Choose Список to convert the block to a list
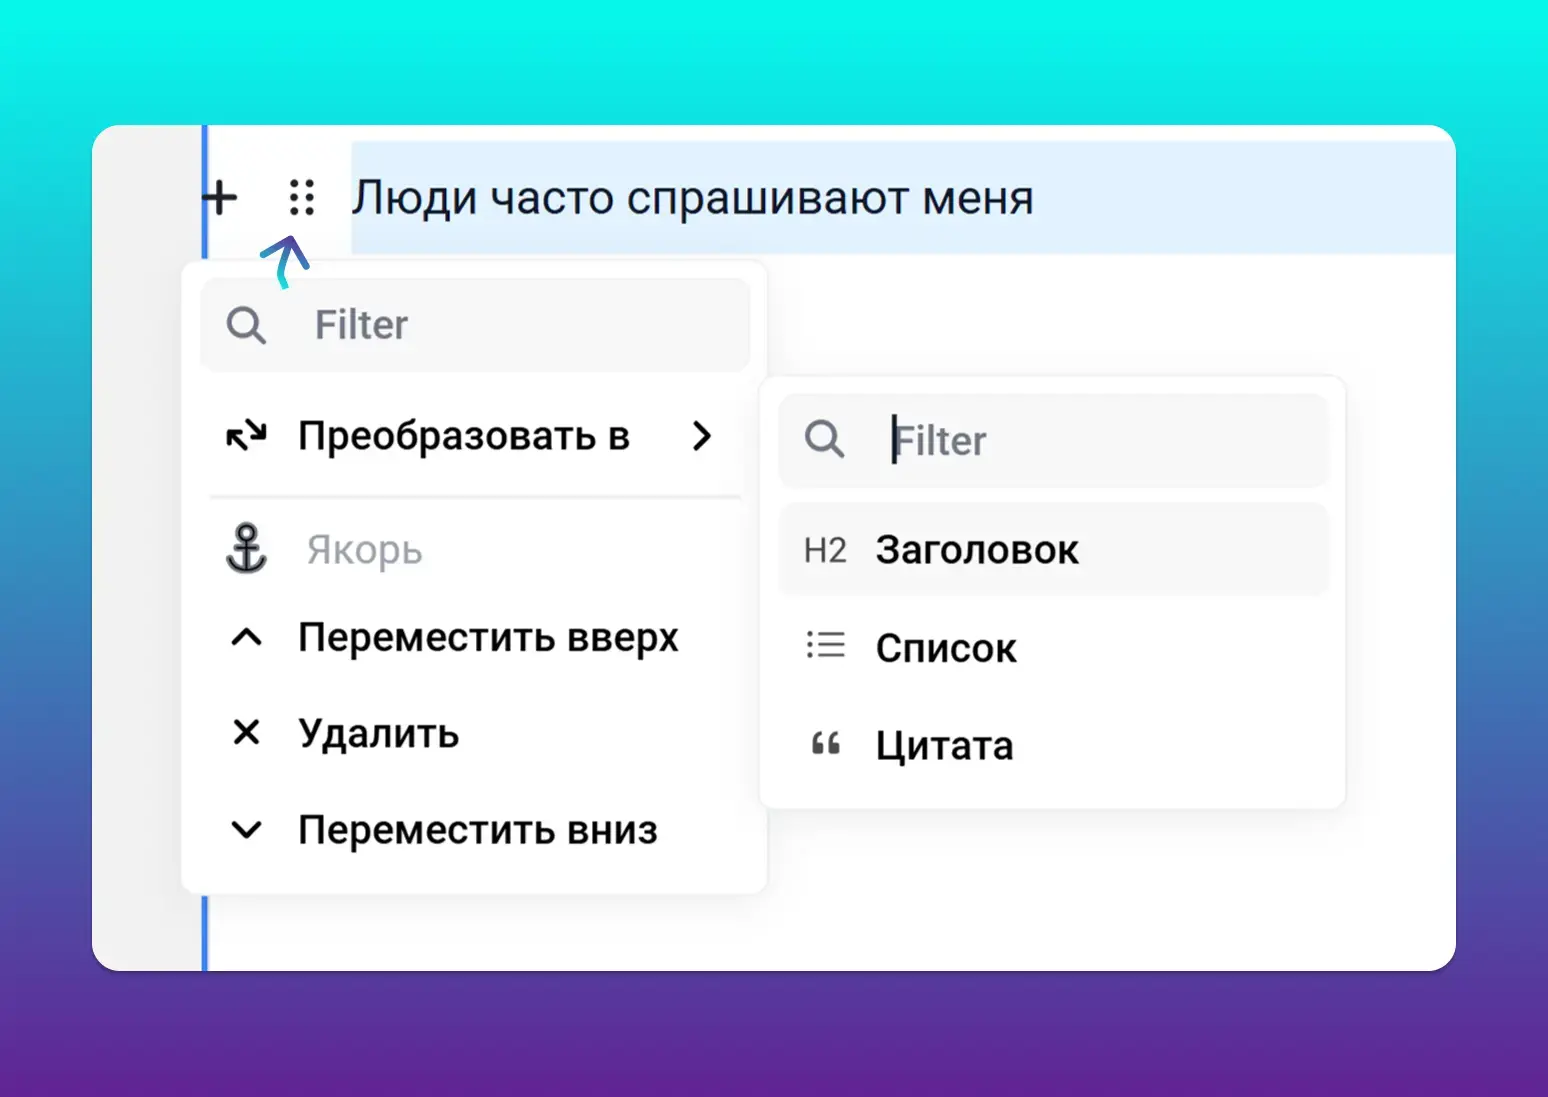Screen dimensions: 1548x1097 click(x=946, y=648)
